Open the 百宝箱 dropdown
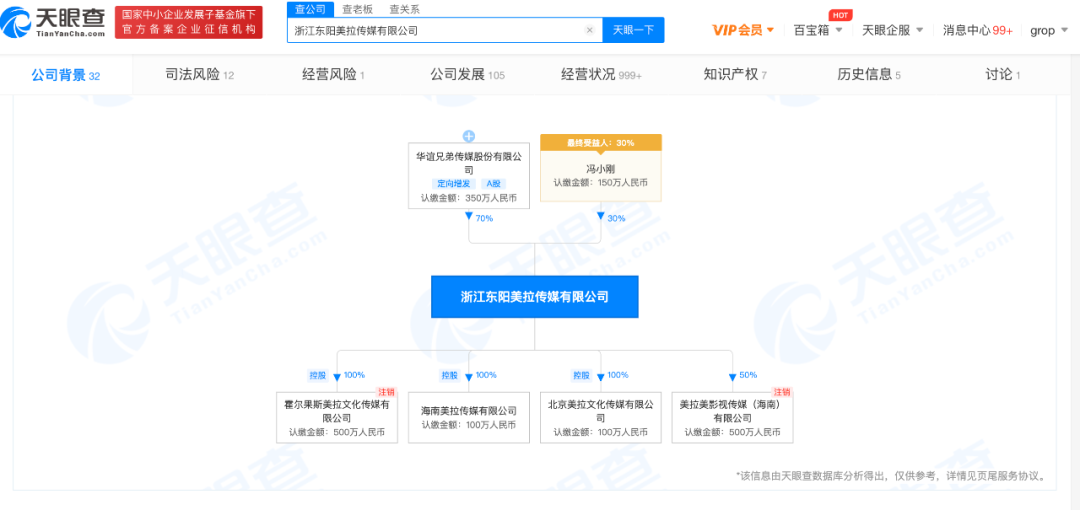 818,30
